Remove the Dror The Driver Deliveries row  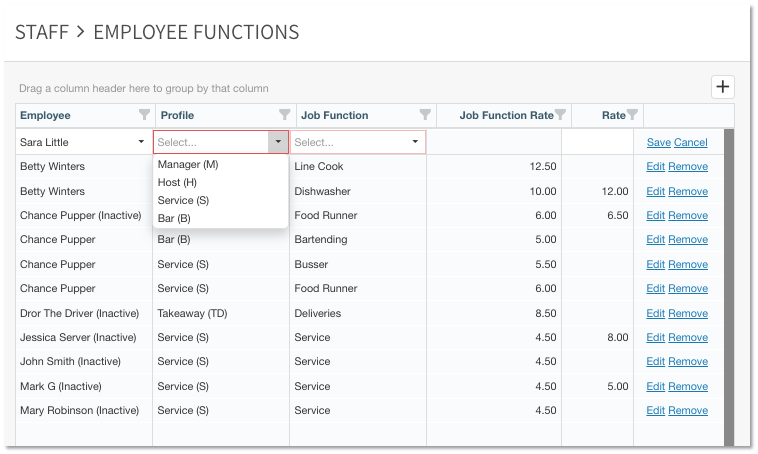coord(688,313)
